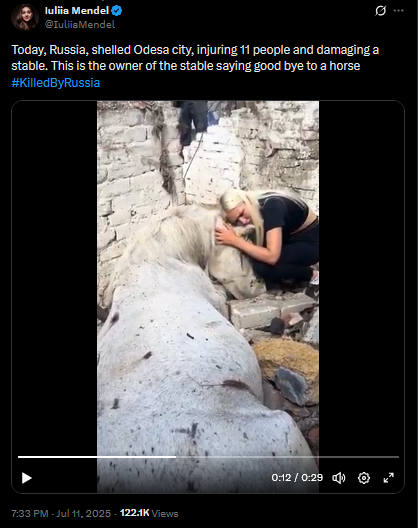This screenshot has width=418, height=528.
Task: Open the @IuliiaMendel handle link
Action: [x=80, y=24]
